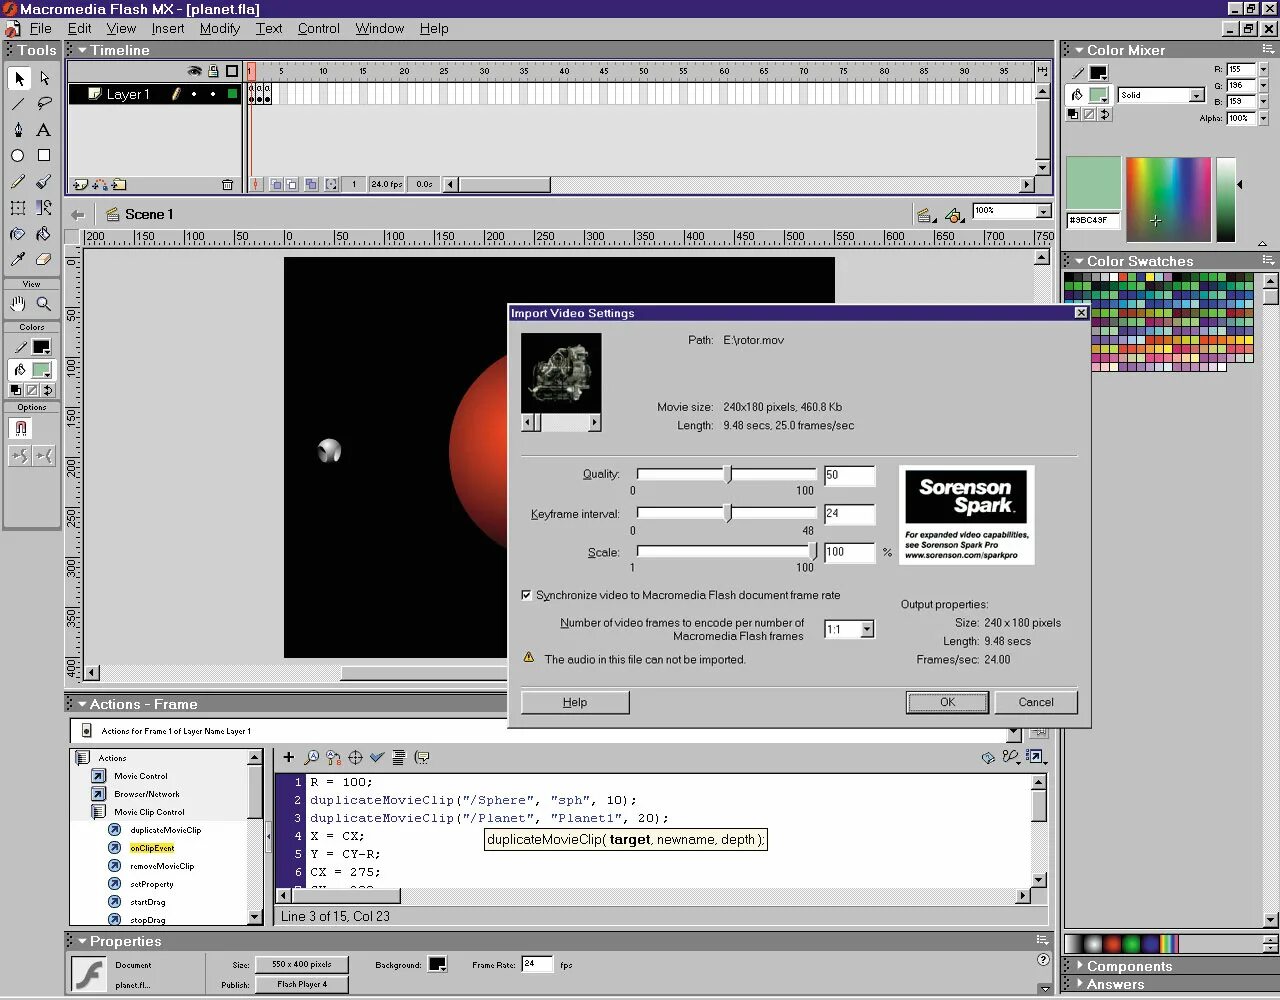The image size is (1280, 1000).
Task: Select the Free Transform tool
Action: [18, 208]
